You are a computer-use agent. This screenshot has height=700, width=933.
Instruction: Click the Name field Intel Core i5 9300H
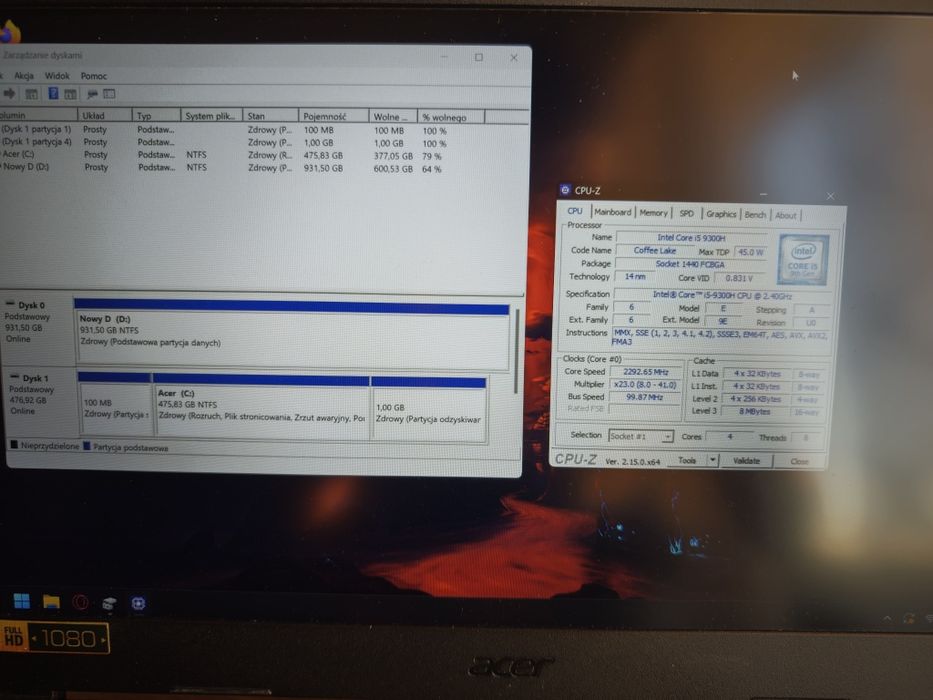click(691, 238)
